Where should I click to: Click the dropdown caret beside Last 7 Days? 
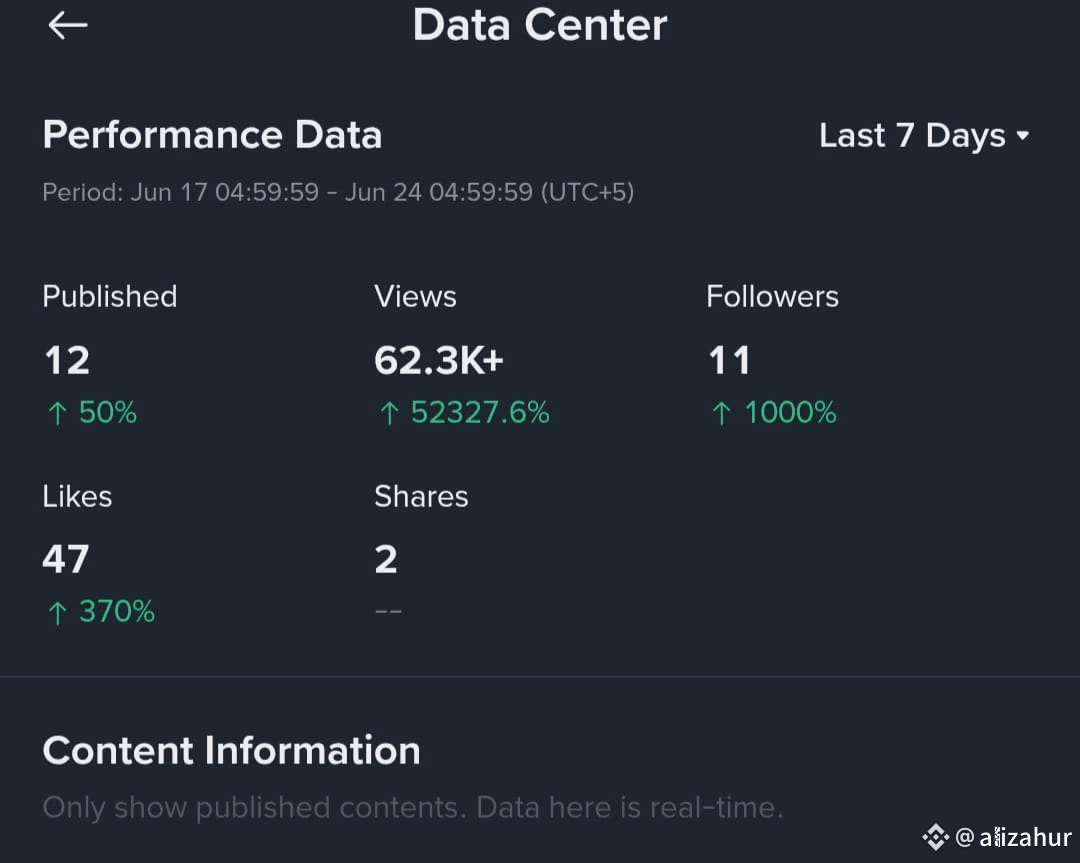1023,136
